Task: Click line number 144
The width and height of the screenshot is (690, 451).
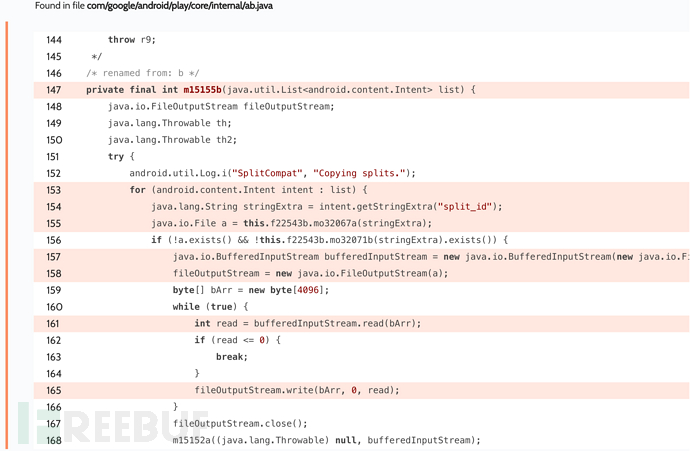Action: [54, 40]
